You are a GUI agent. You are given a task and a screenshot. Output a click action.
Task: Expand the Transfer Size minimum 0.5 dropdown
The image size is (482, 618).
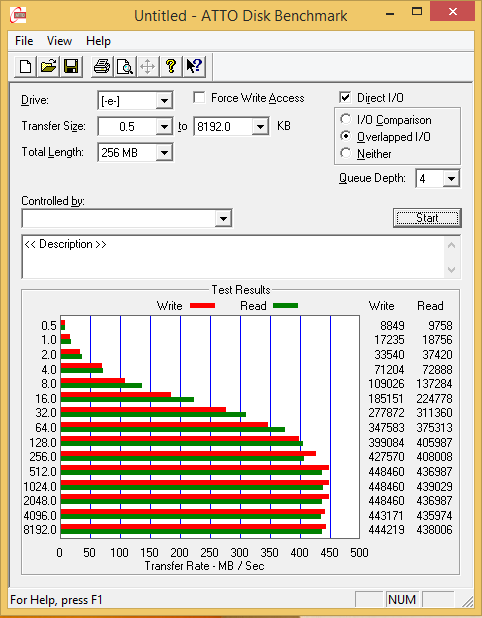164,127
